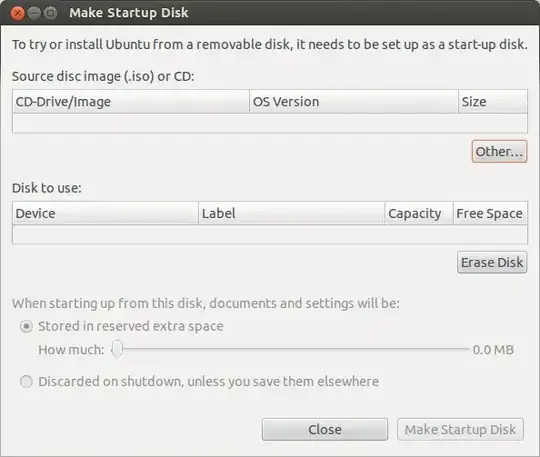This screenshot has height=457, width=540.
Task: Click the Other... button to choose image
Action: [499, 151]
